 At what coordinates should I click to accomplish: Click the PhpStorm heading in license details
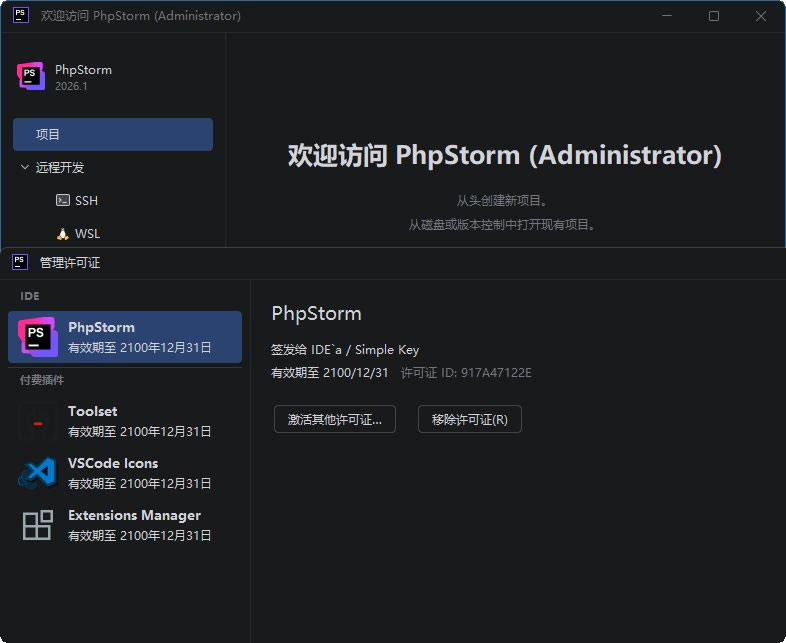[x=316, y=314]
